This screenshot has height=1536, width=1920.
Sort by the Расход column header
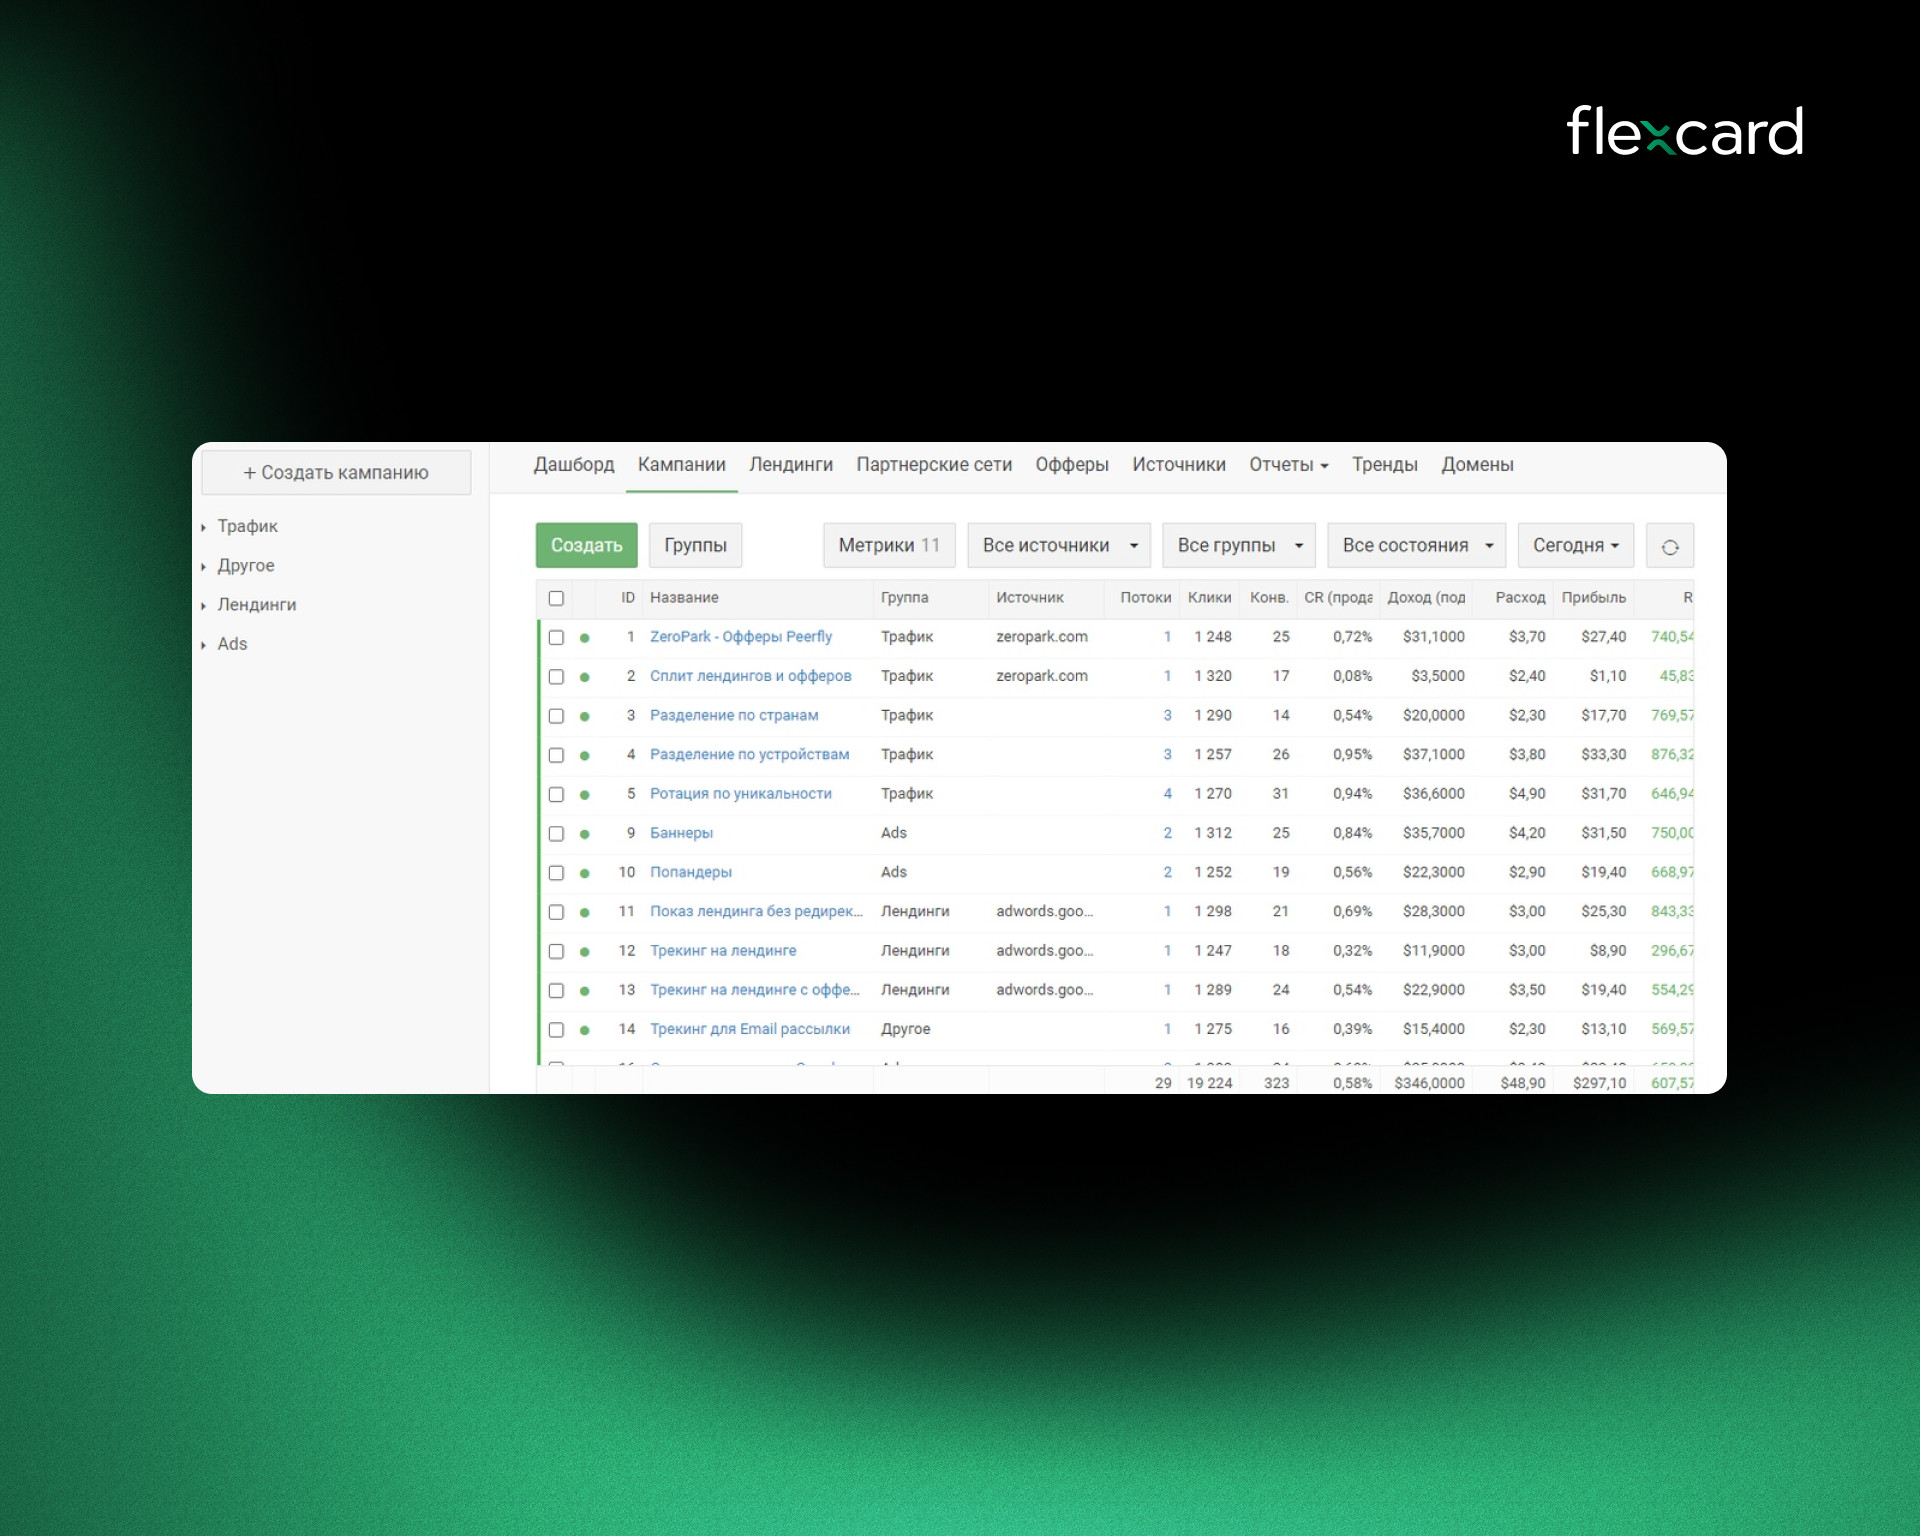(1520, 598)
